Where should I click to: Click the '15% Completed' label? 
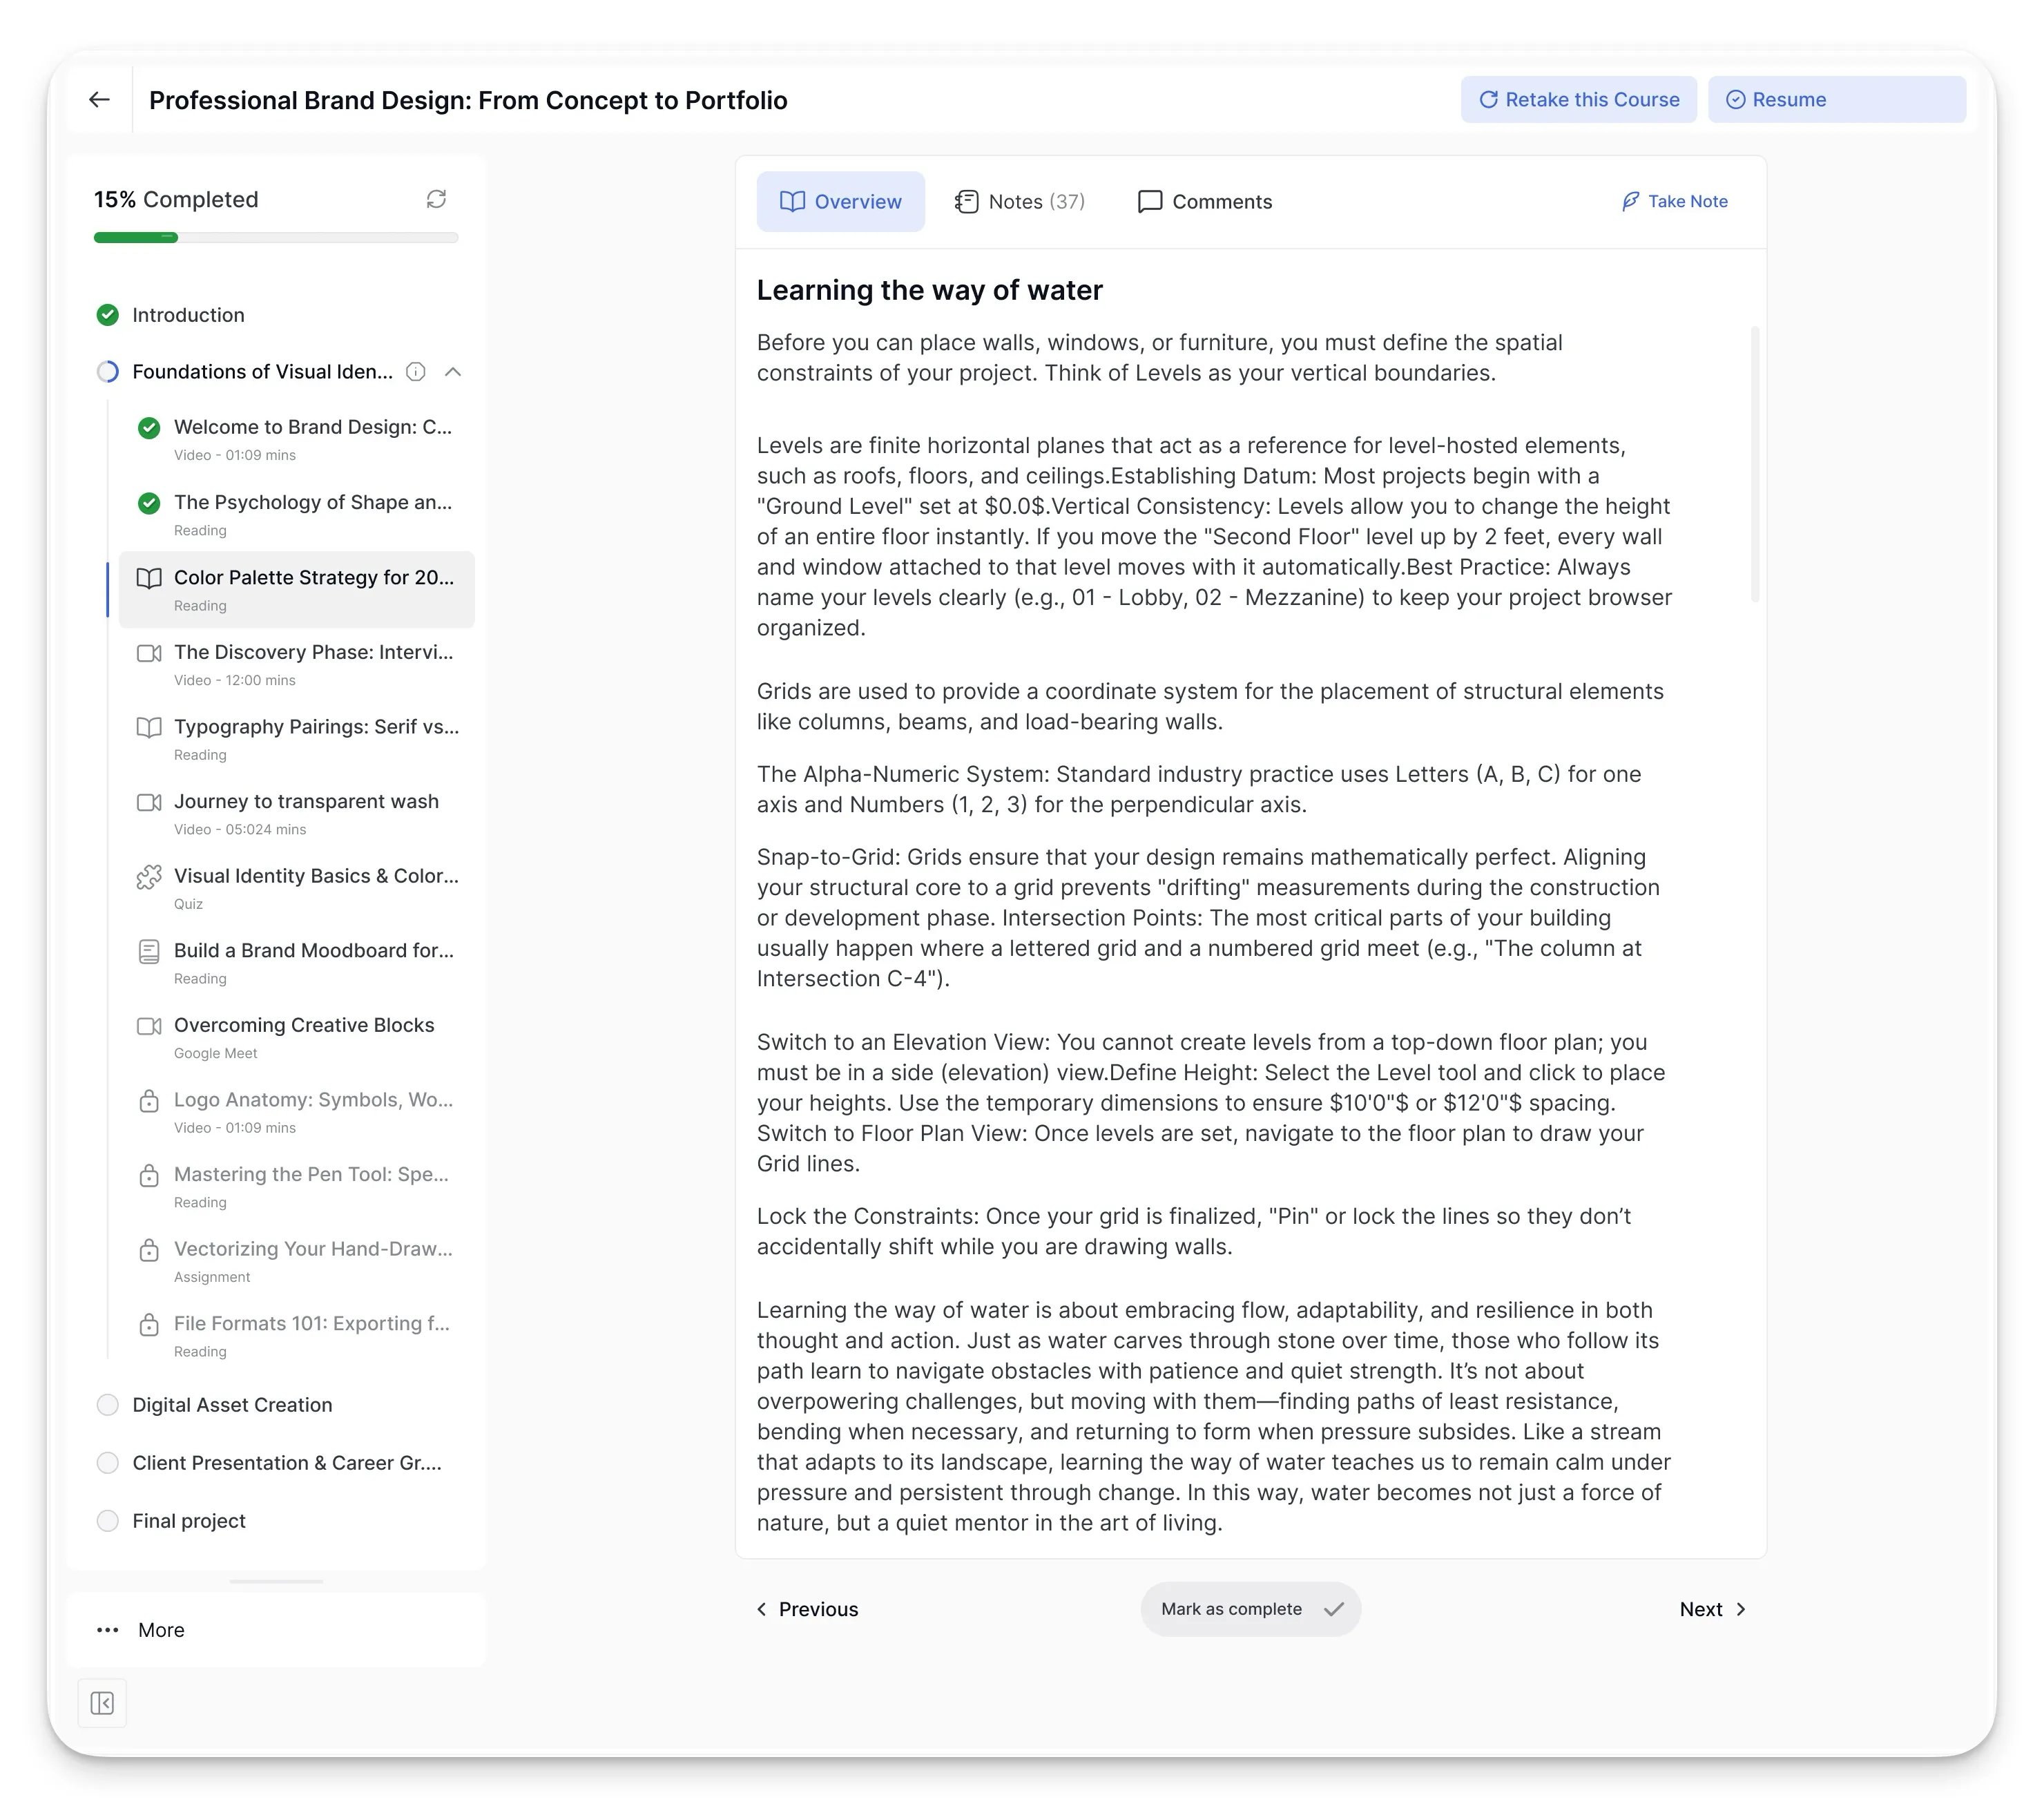pyautogui.click(x=176, y=199)
